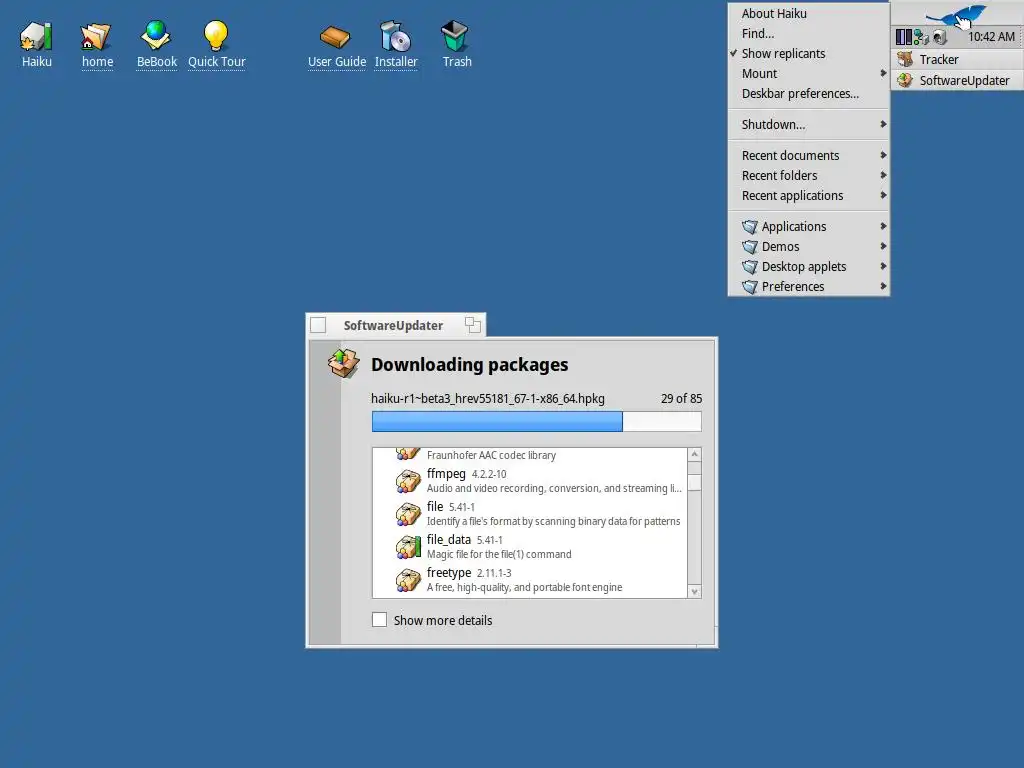This screenshot has width=1024, height=768.
Task: Expand the Shutdown submenu arrow
Action: 883,124
